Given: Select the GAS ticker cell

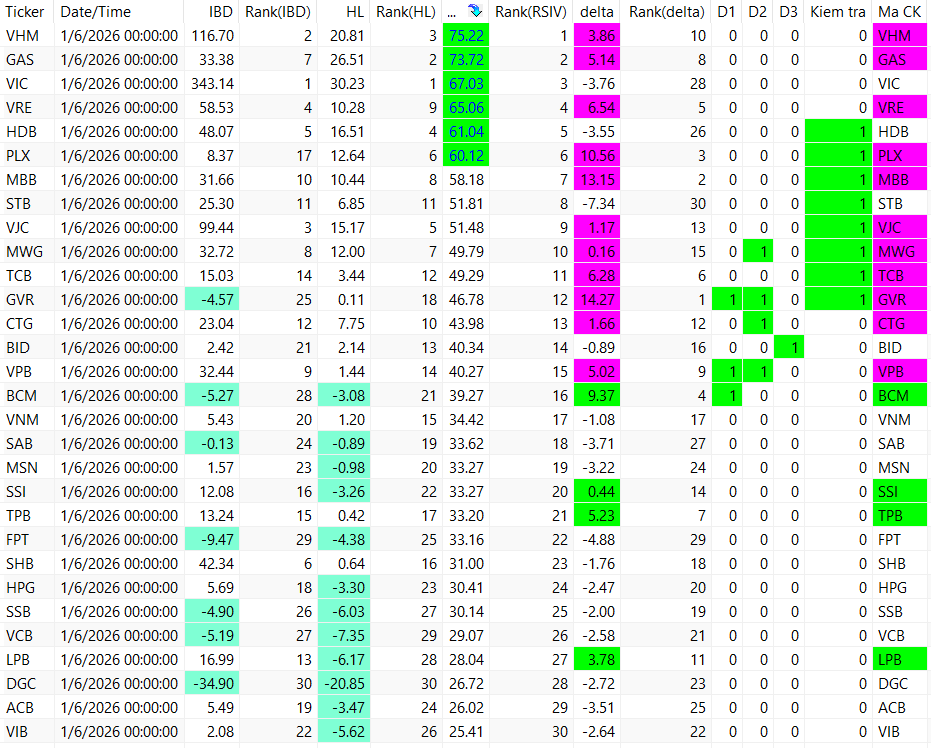Looking at the screenshot, I should 27,60.
